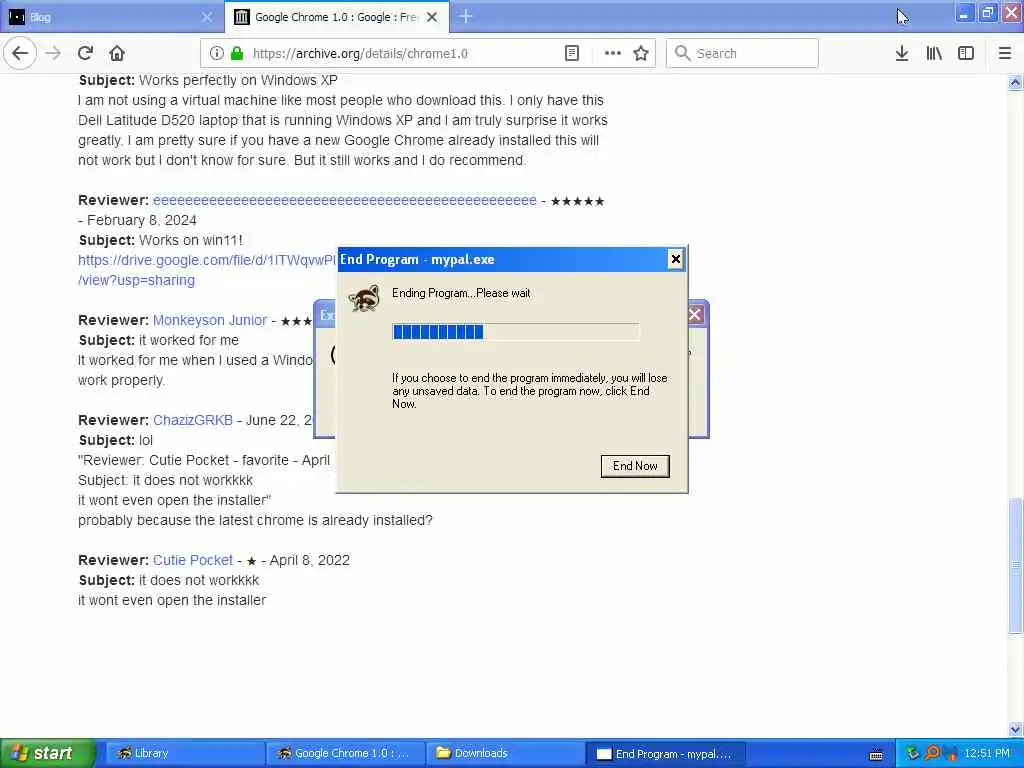Switch to Google Chrome 1.0 taskbar item
This screenshot has height=768, width=1024.
[x=345, y=753]
